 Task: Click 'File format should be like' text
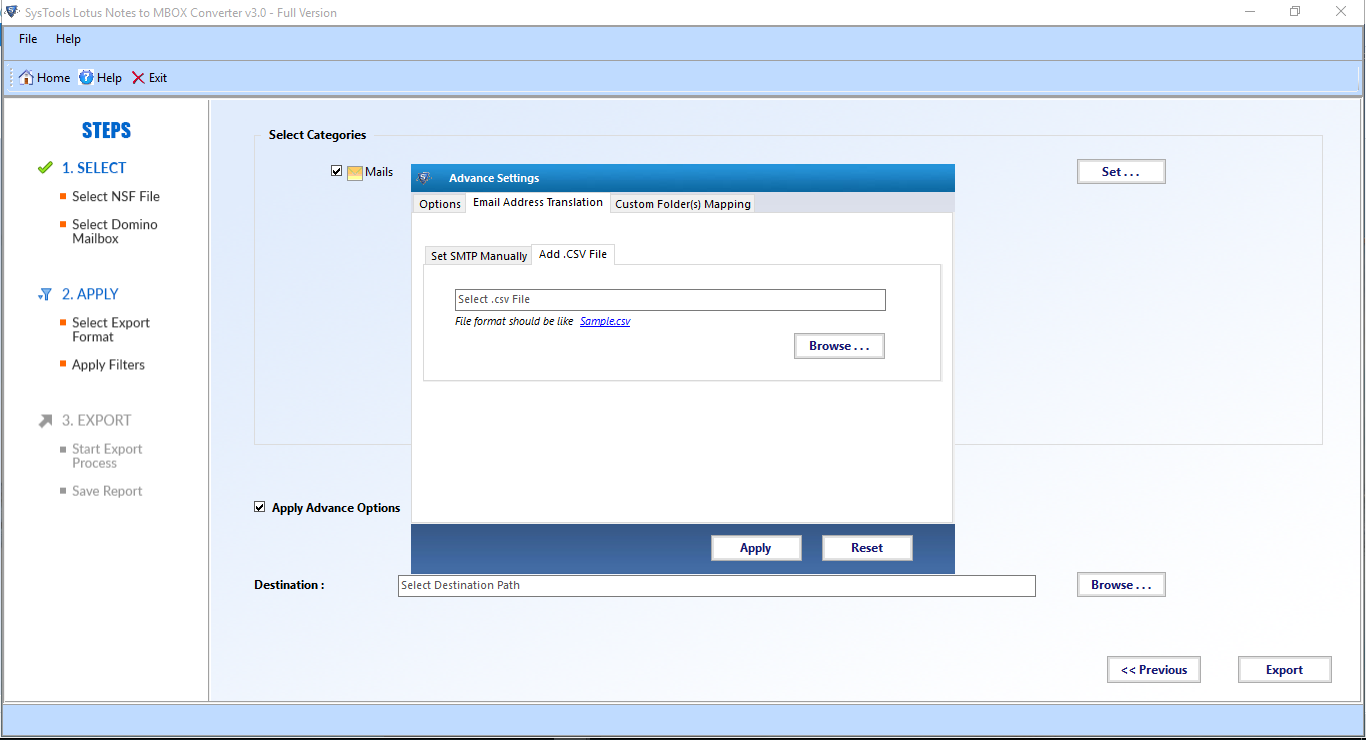[514, 322]
